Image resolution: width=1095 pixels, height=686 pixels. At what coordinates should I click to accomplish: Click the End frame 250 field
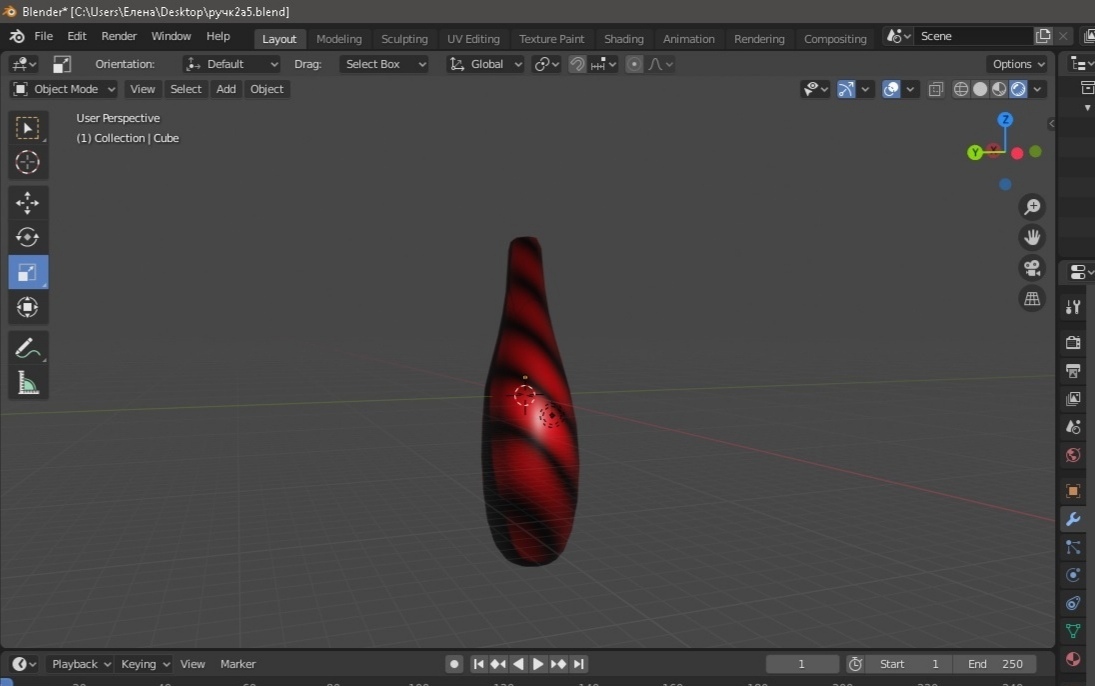[x=995, y=664]
